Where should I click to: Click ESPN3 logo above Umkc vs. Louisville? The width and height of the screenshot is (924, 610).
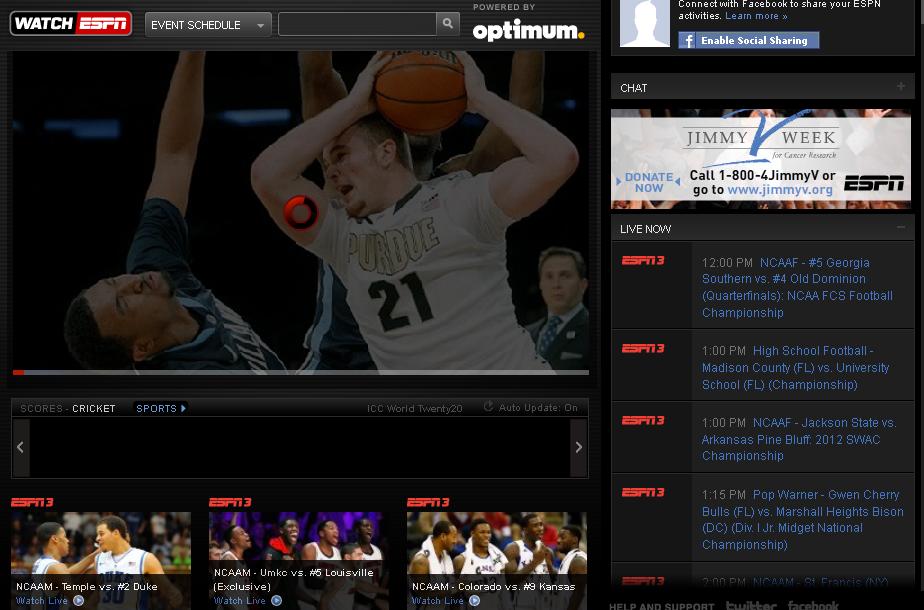(x=230, y=502)
